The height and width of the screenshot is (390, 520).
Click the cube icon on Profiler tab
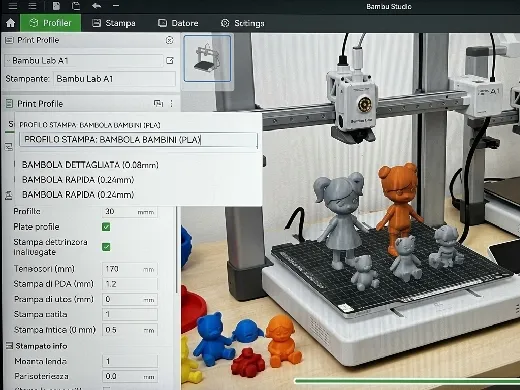(x=34, y=23)
